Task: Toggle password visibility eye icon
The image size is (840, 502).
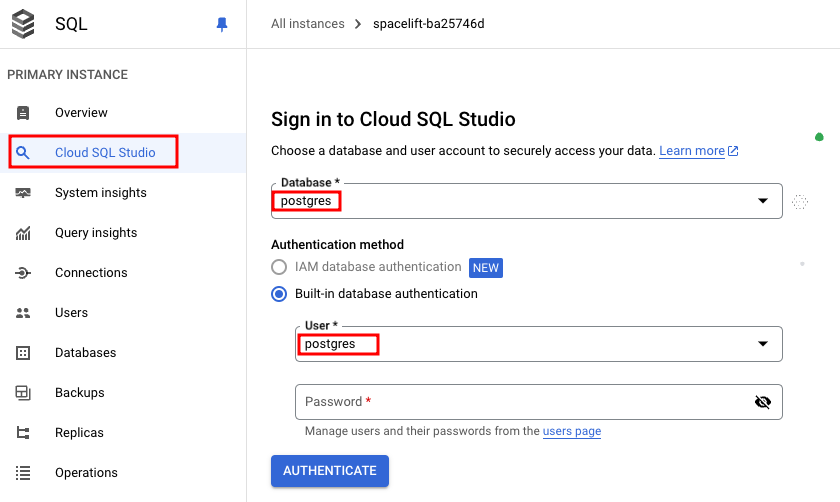Action: [763, 402]
